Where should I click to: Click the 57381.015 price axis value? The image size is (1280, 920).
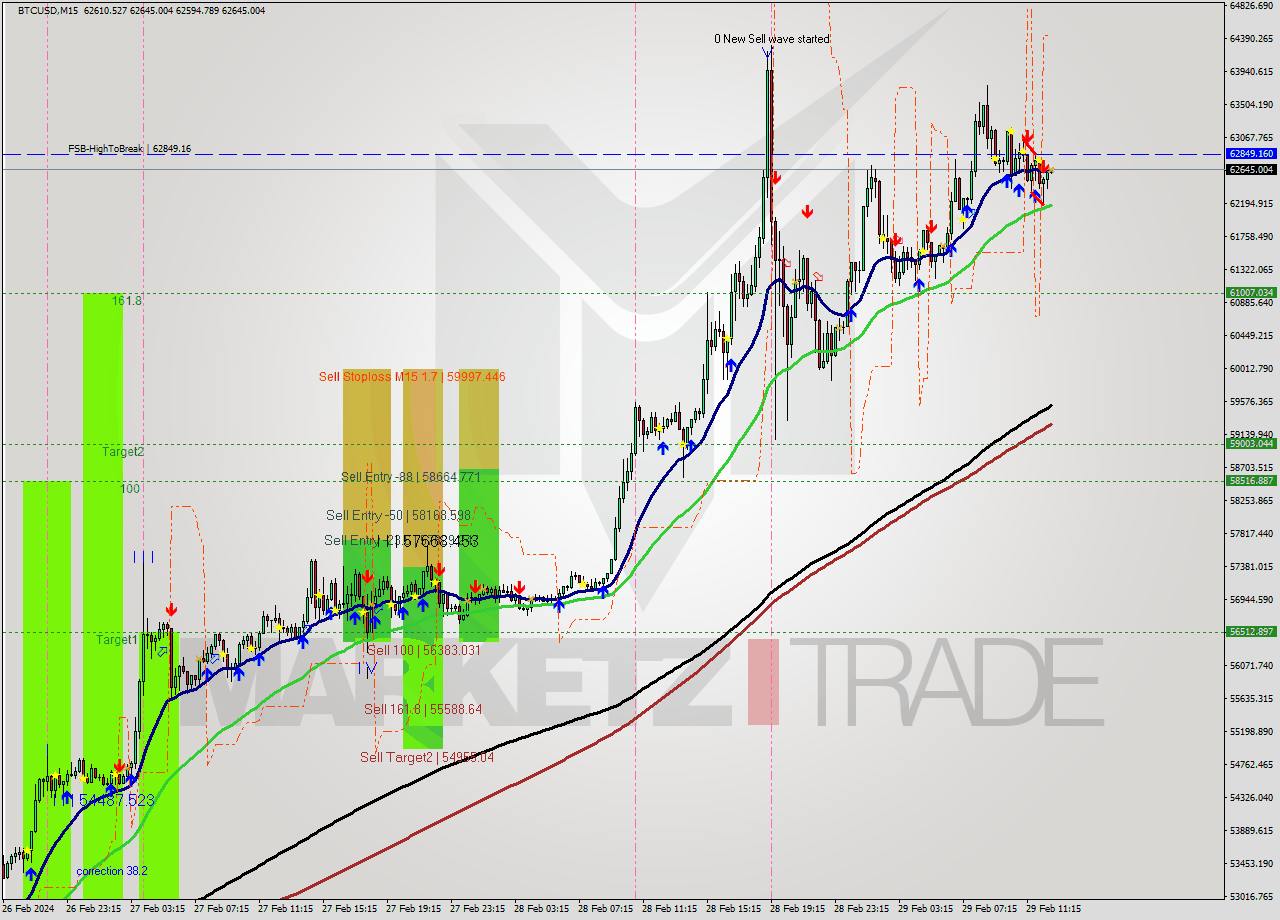tap(1250, 566)
